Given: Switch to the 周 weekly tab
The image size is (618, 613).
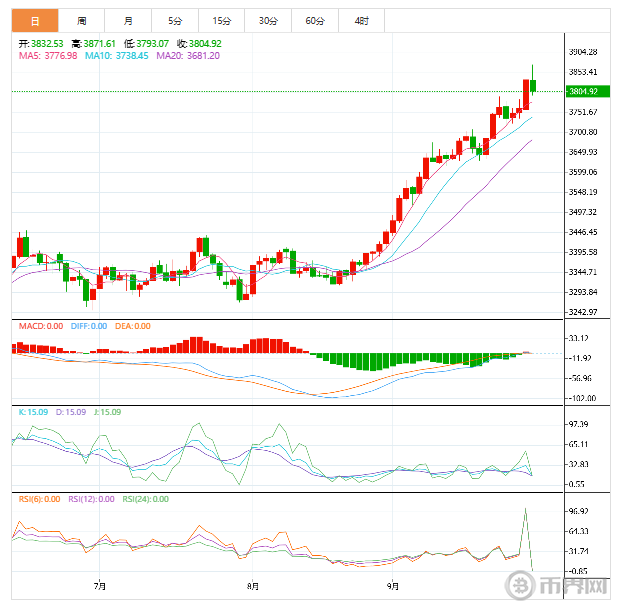Looking at the screenshot, I should click(x=81, y=20).
